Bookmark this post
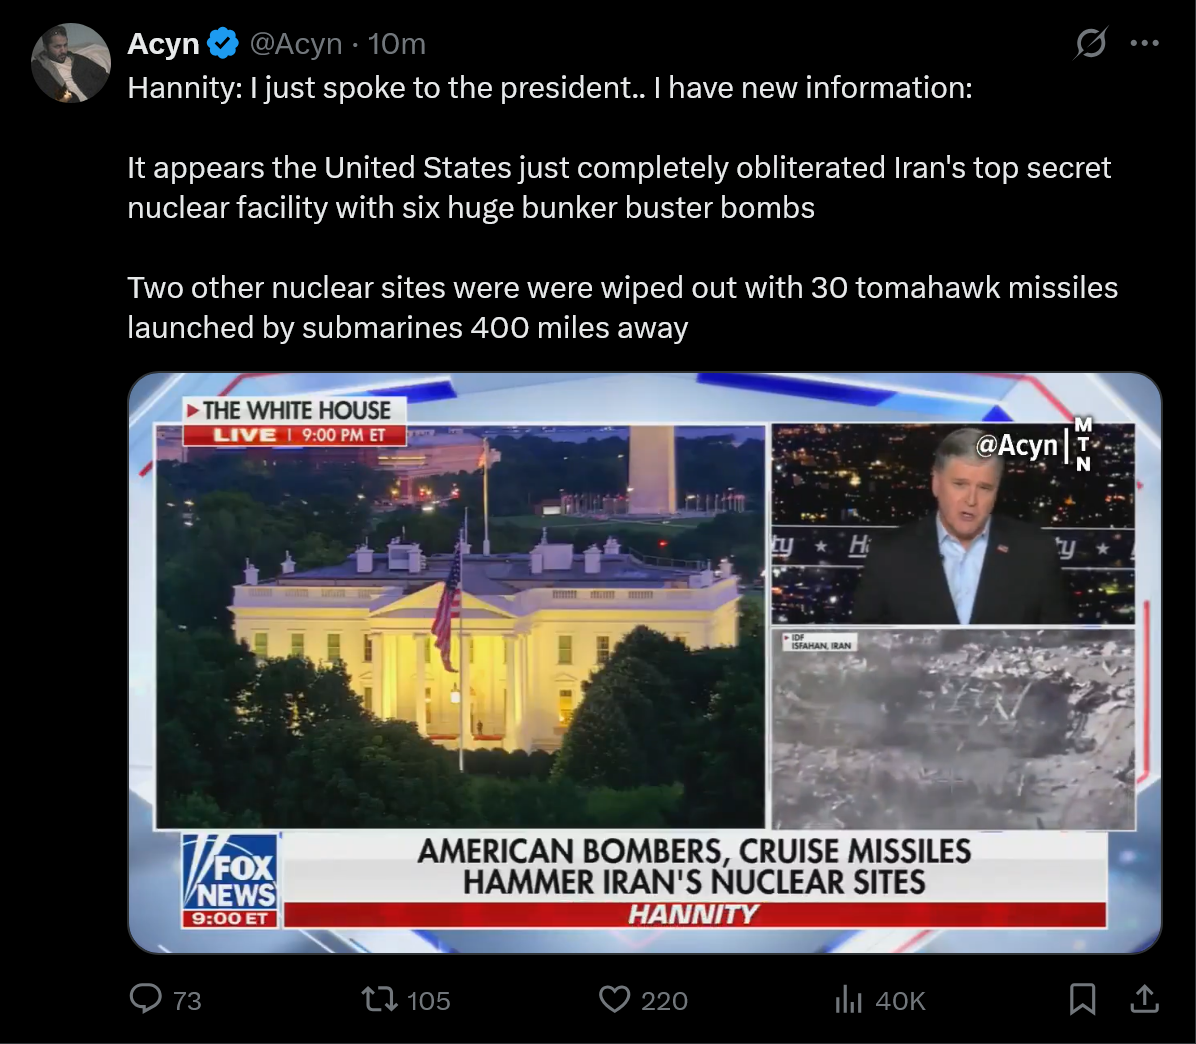This screenshot has width=1196, height=1044. coord(1082,999)
